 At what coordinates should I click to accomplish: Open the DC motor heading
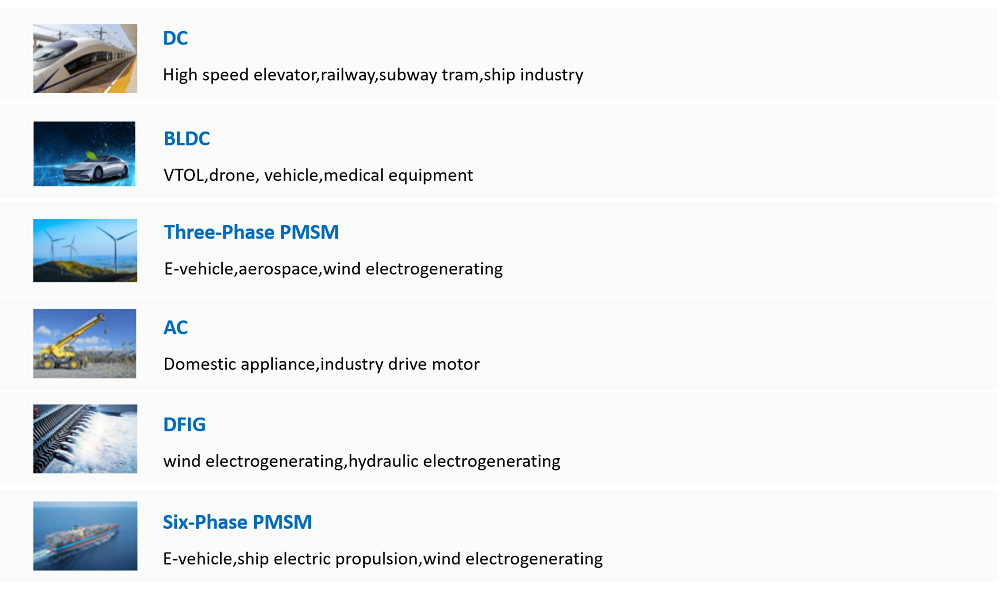click(175, 38)
